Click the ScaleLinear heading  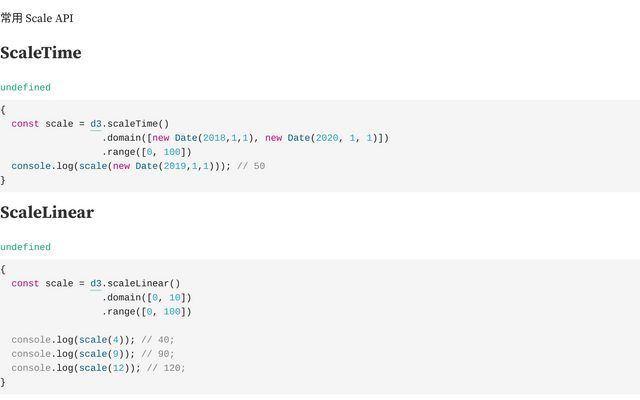tap(47, 212)
